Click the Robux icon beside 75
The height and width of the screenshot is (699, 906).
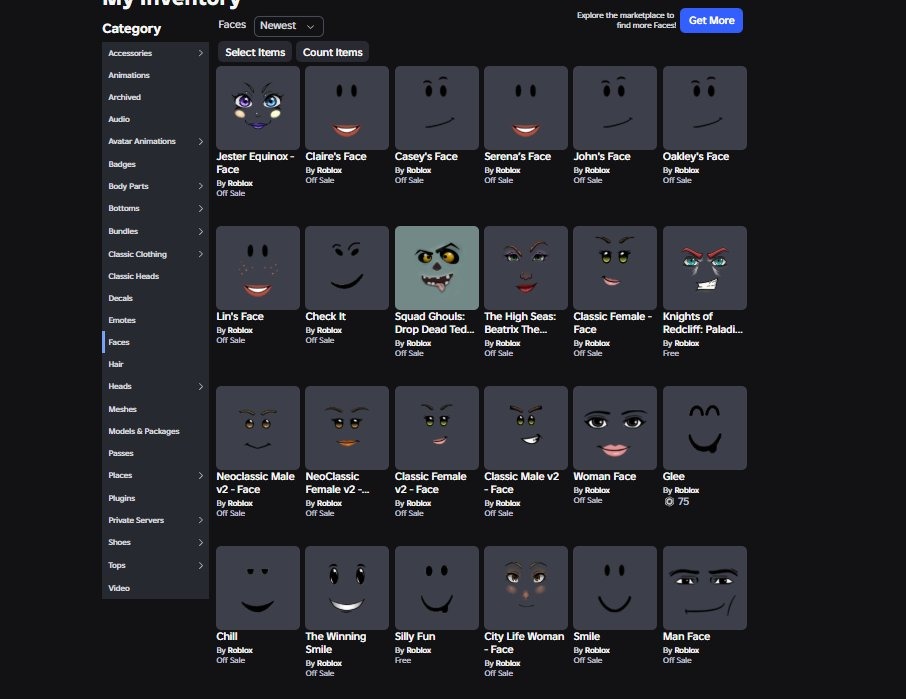pyautogui.click(x=669, y=501)
